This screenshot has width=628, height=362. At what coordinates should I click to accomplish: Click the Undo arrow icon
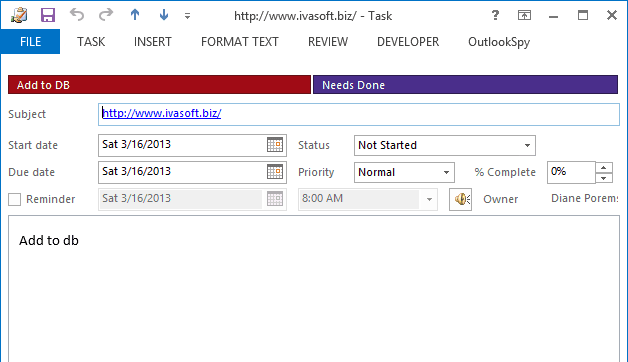click(x=76, y=15)
